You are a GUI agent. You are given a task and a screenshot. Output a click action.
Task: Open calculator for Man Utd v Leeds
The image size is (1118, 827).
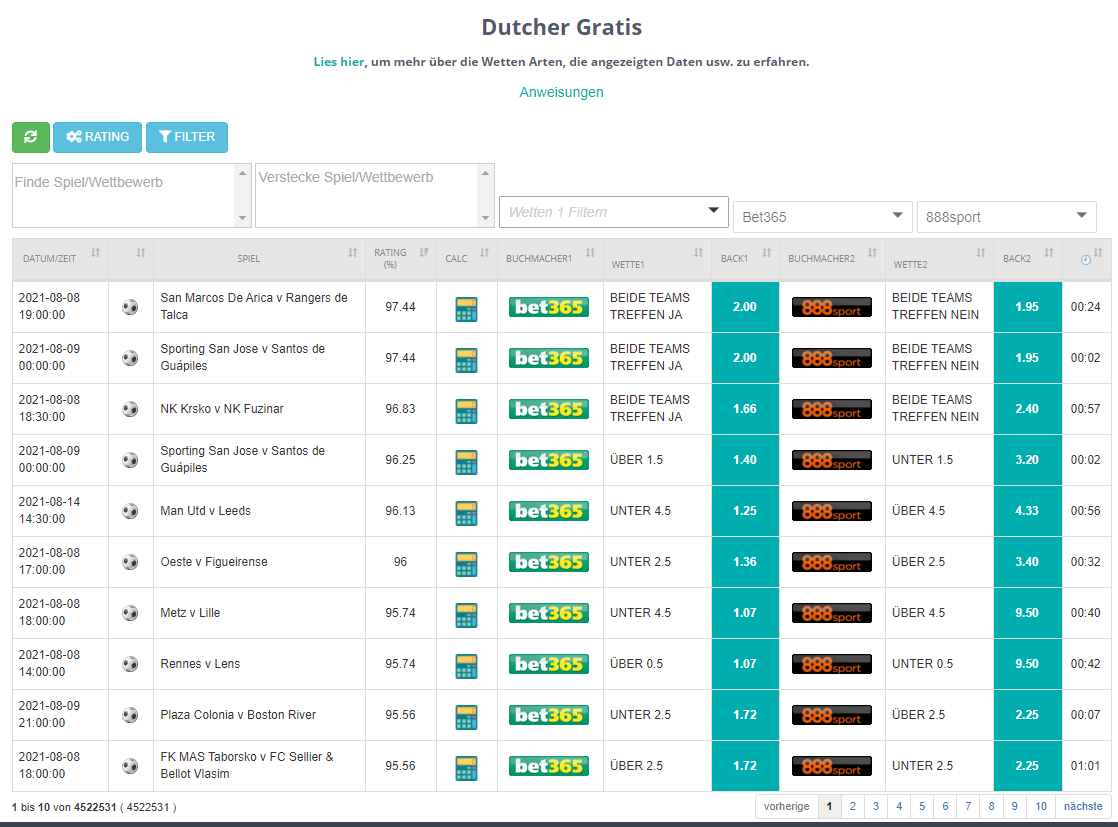coord(466,513)
